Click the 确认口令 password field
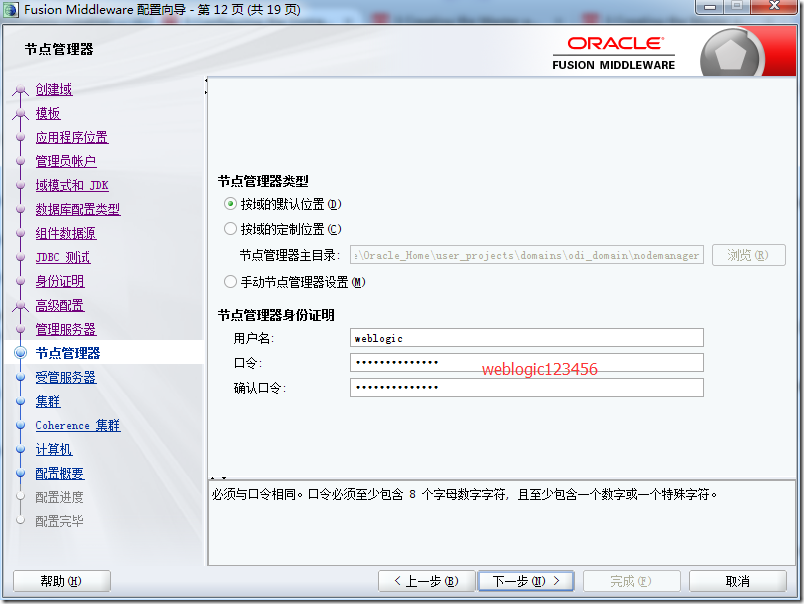804x604 pixels. pyautogui.click(x=527, y=387)
